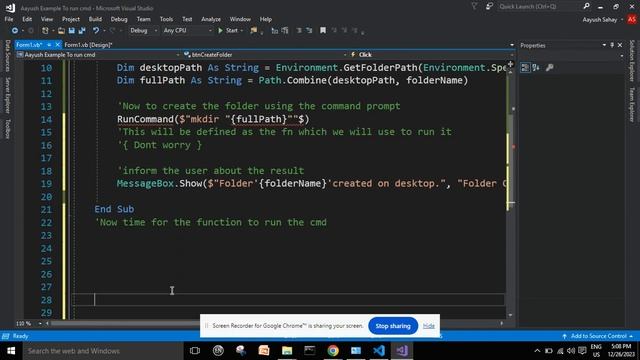The width and height of the screenshot is (640, 360).
Task: Toggle auto-hide pin on Properties panel
Action: [x=612, y=45]
